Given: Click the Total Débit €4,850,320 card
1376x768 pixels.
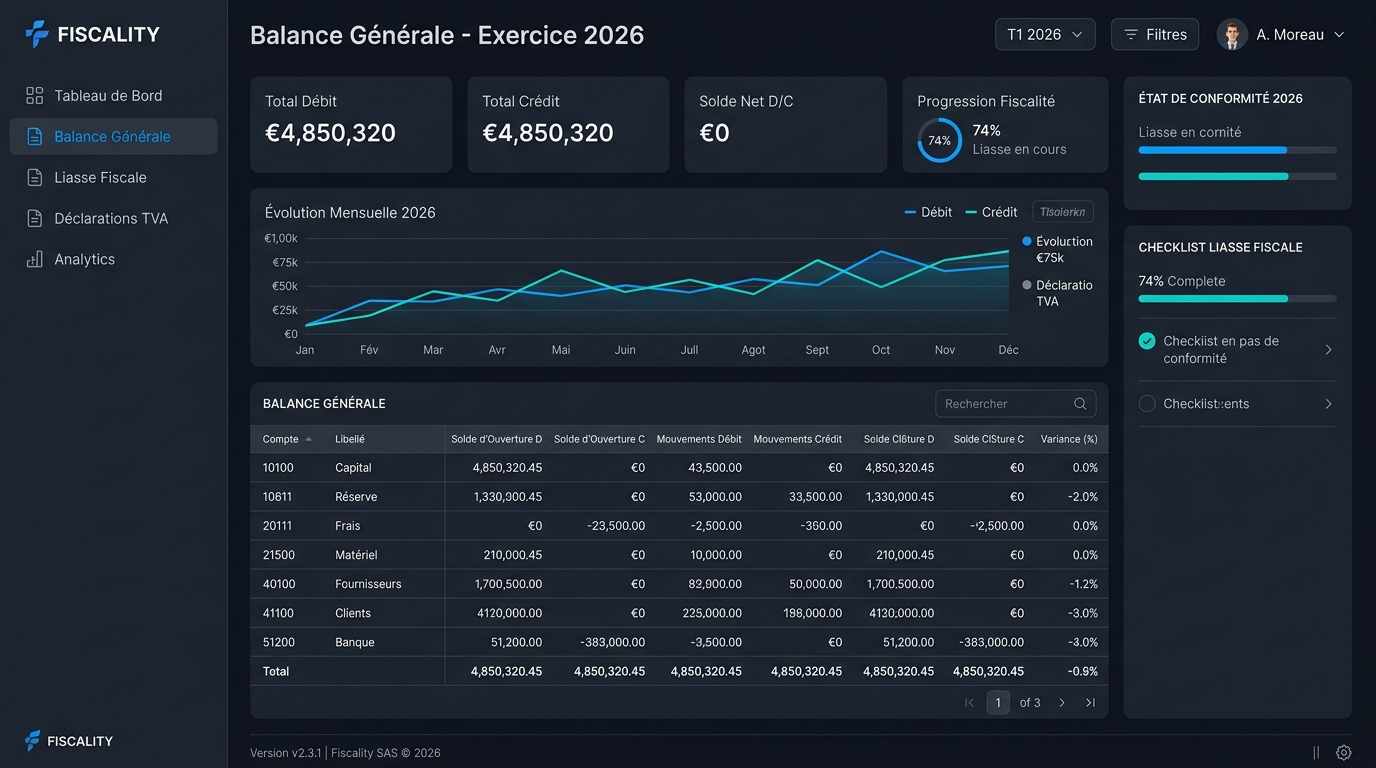Looking at the screenshot, I should 351,125.
